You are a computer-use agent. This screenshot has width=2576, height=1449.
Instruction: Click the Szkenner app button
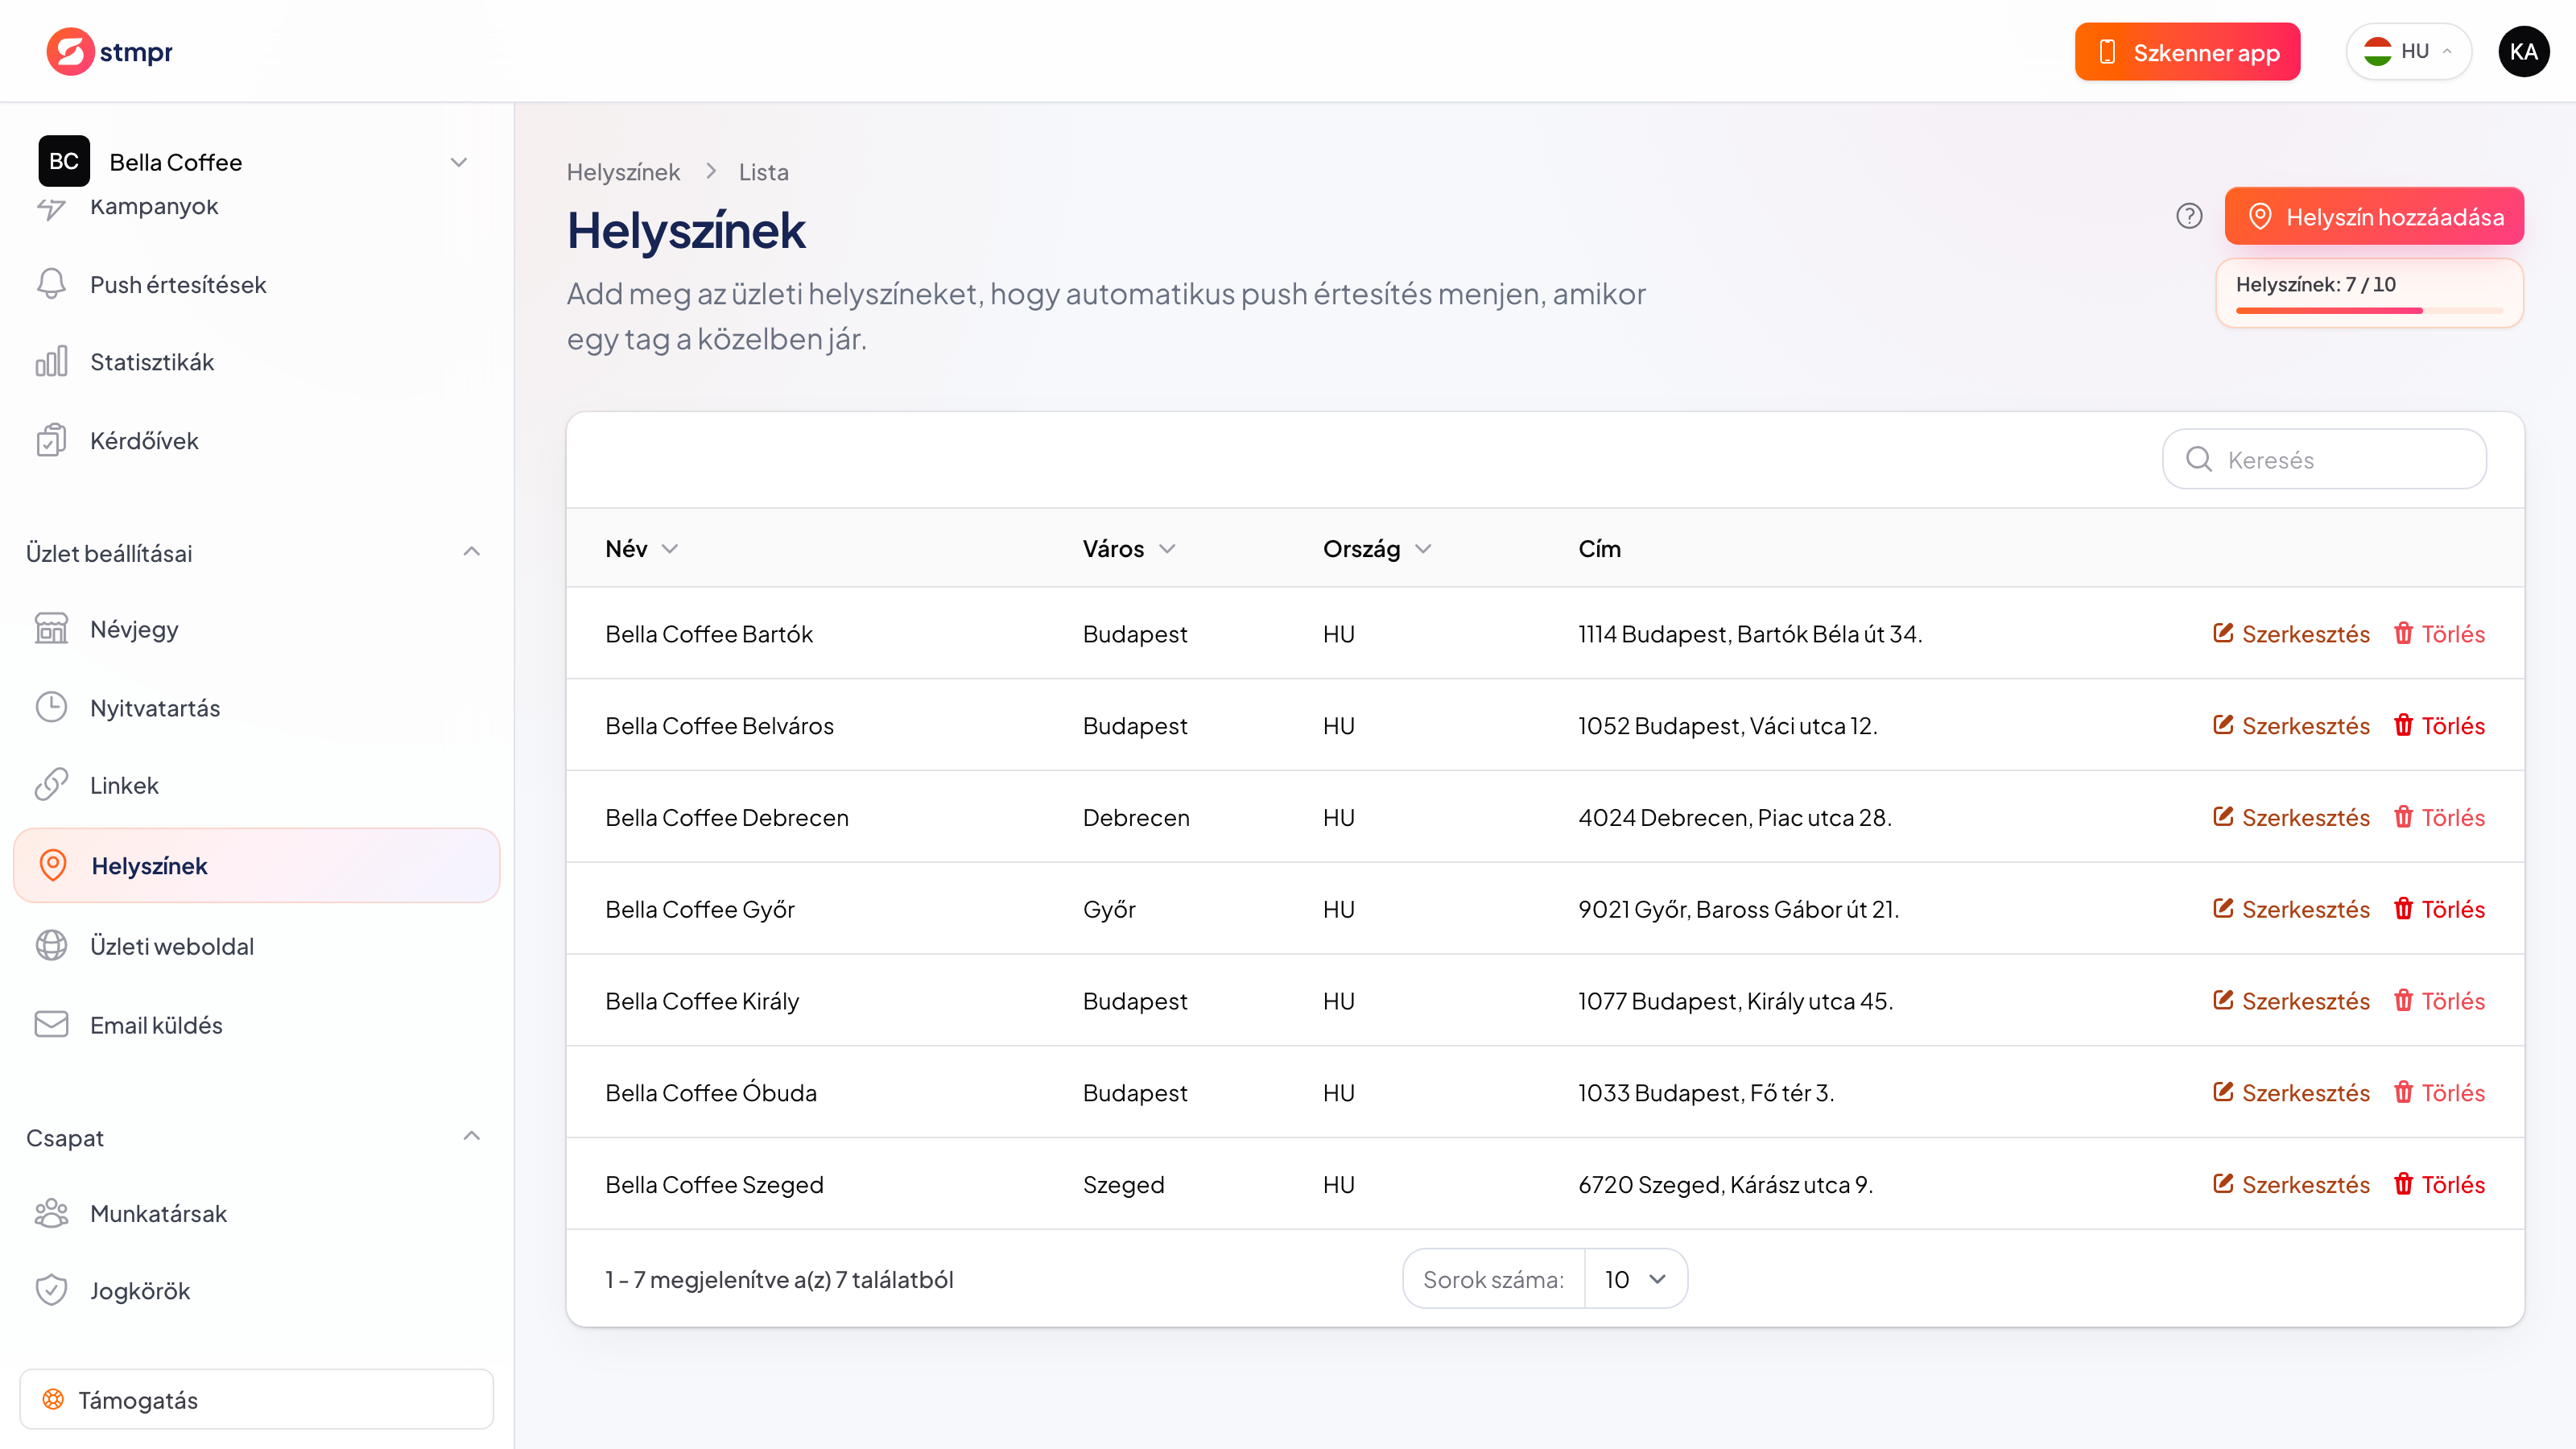tap(2187, 52)
